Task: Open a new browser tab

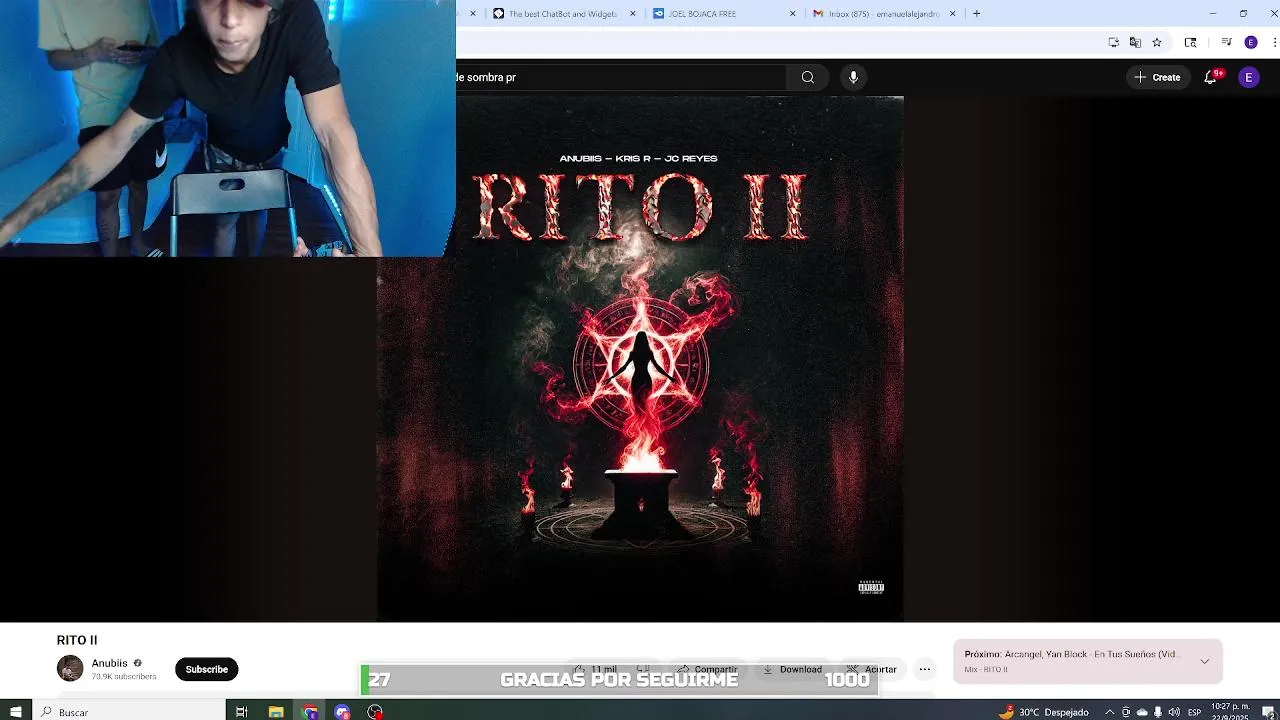Action: click(x=977, y=14)
